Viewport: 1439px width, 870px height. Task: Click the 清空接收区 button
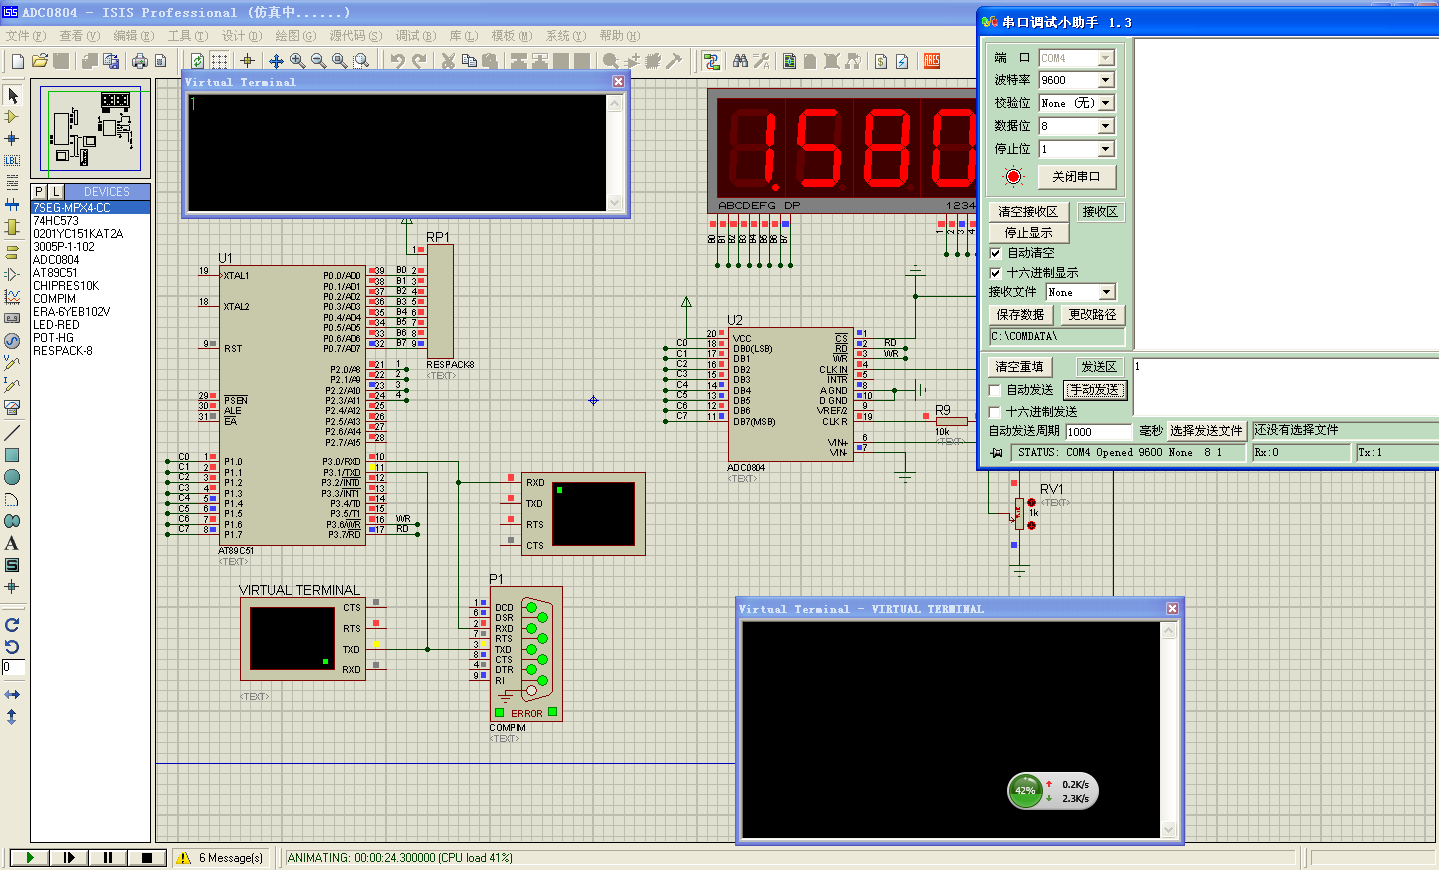(x=1028, y=212)
